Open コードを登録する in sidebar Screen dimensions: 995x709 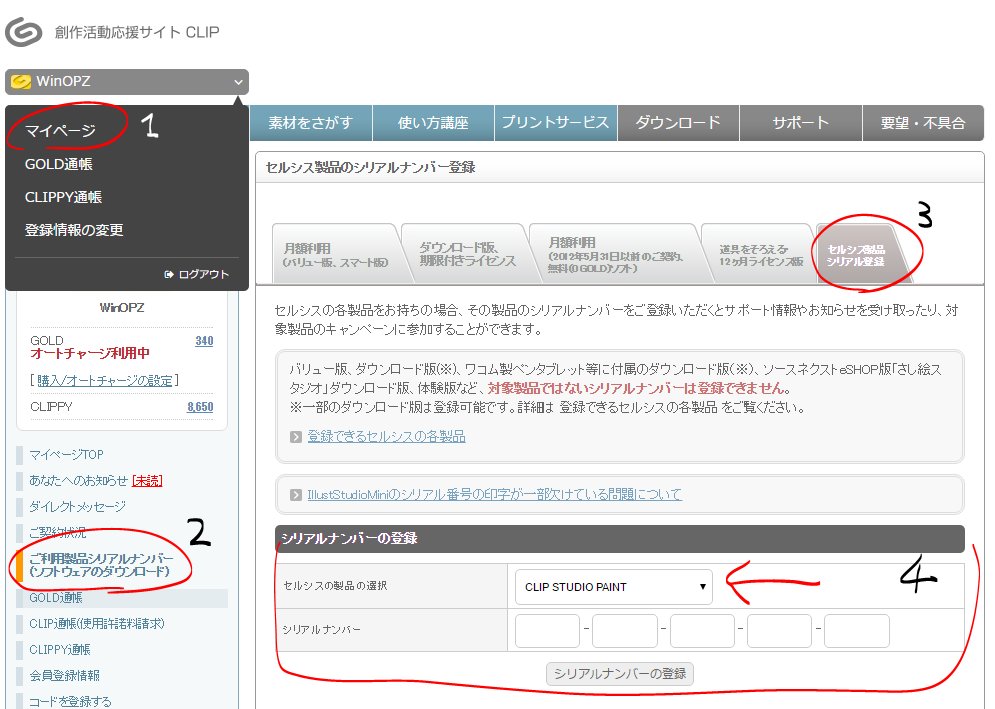[70, 701]
